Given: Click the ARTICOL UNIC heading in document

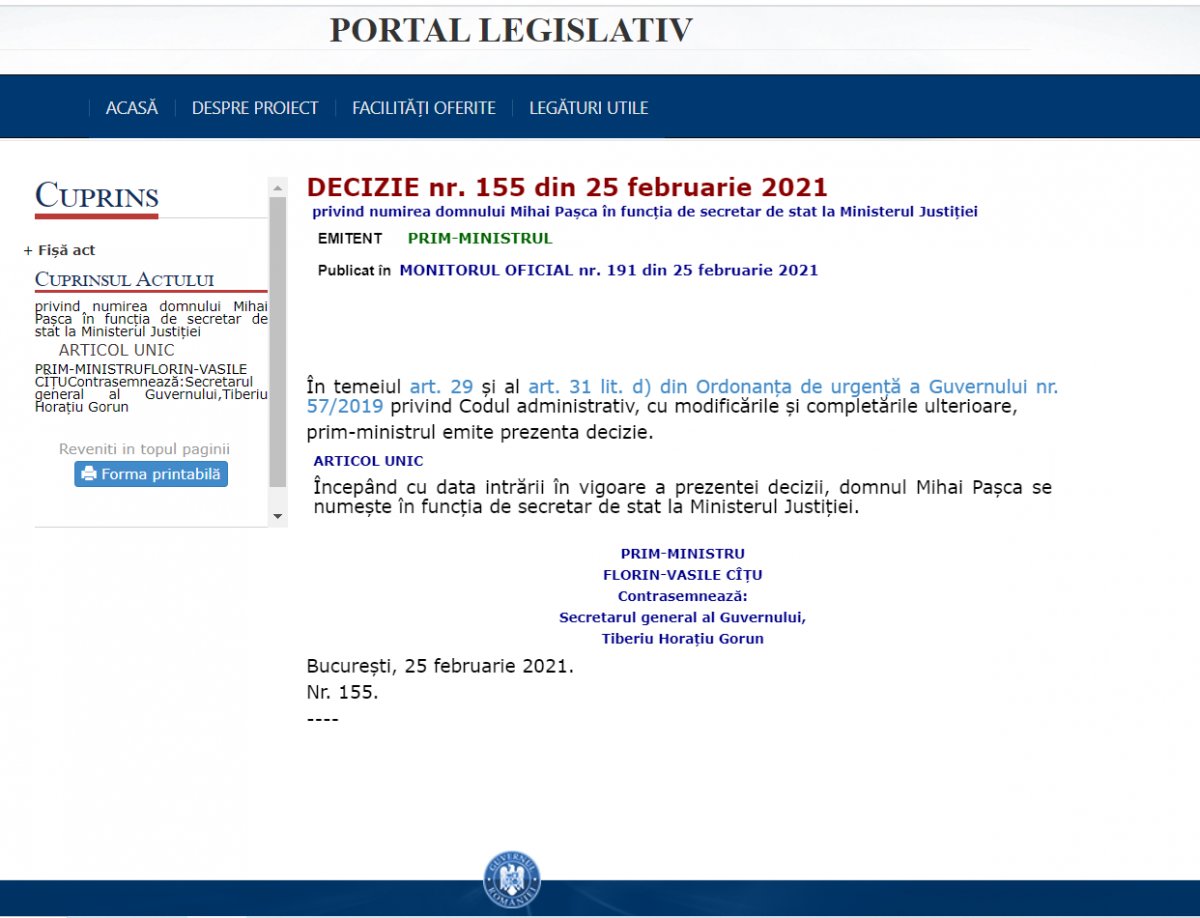Looking at the screenshot, I should [368, 461].
